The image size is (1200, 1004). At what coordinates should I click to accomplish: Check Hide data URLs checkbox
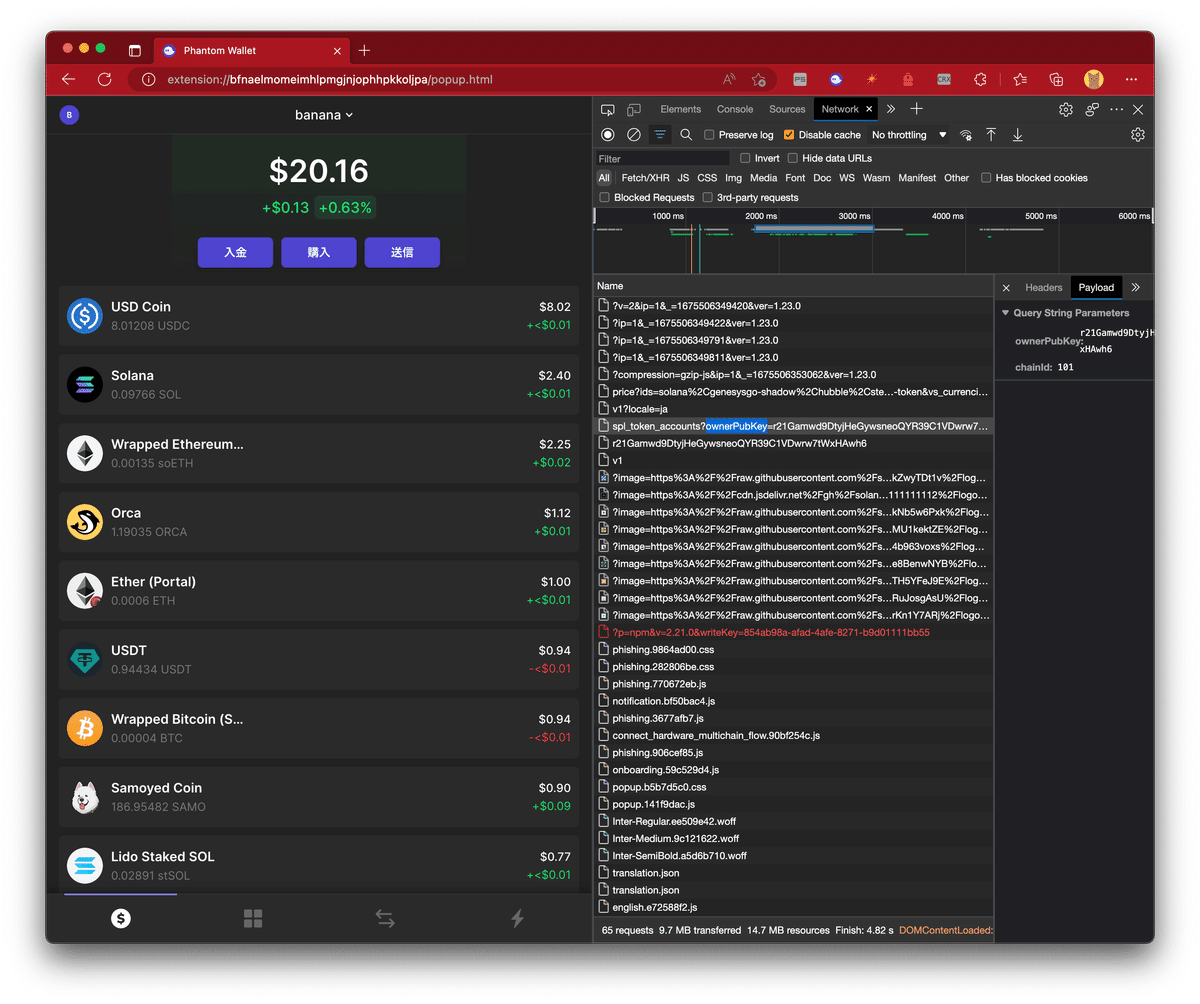pyautogui.click(x=792, y=158)
